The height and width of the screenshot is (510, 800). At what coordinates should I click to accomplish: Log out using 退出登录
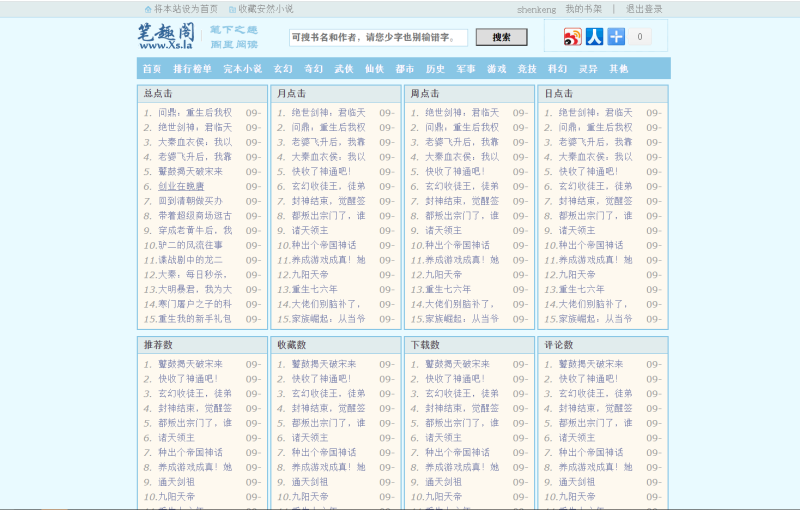pos(644,9)
